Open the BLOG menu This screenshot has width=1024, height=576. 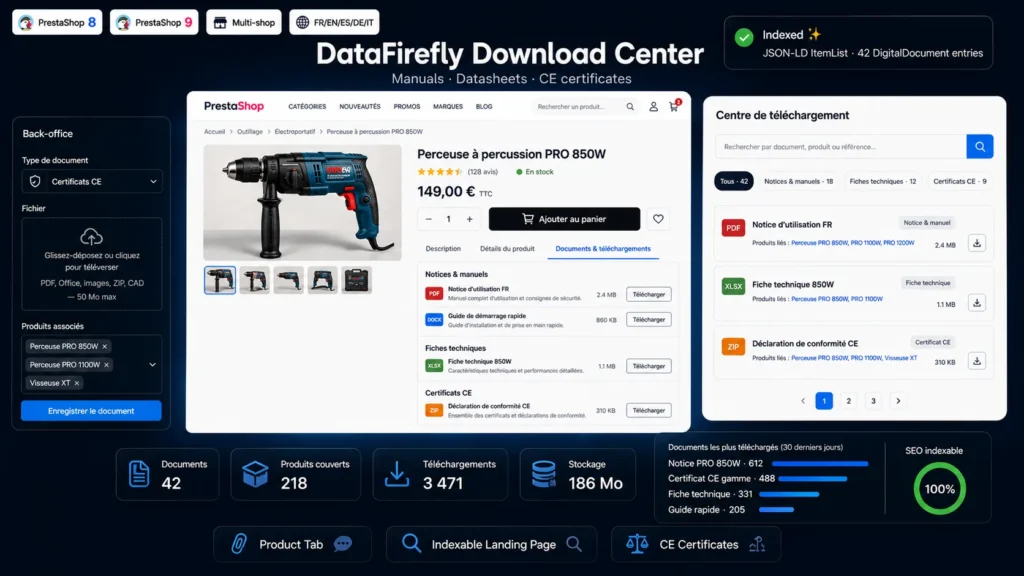(484, 106)
